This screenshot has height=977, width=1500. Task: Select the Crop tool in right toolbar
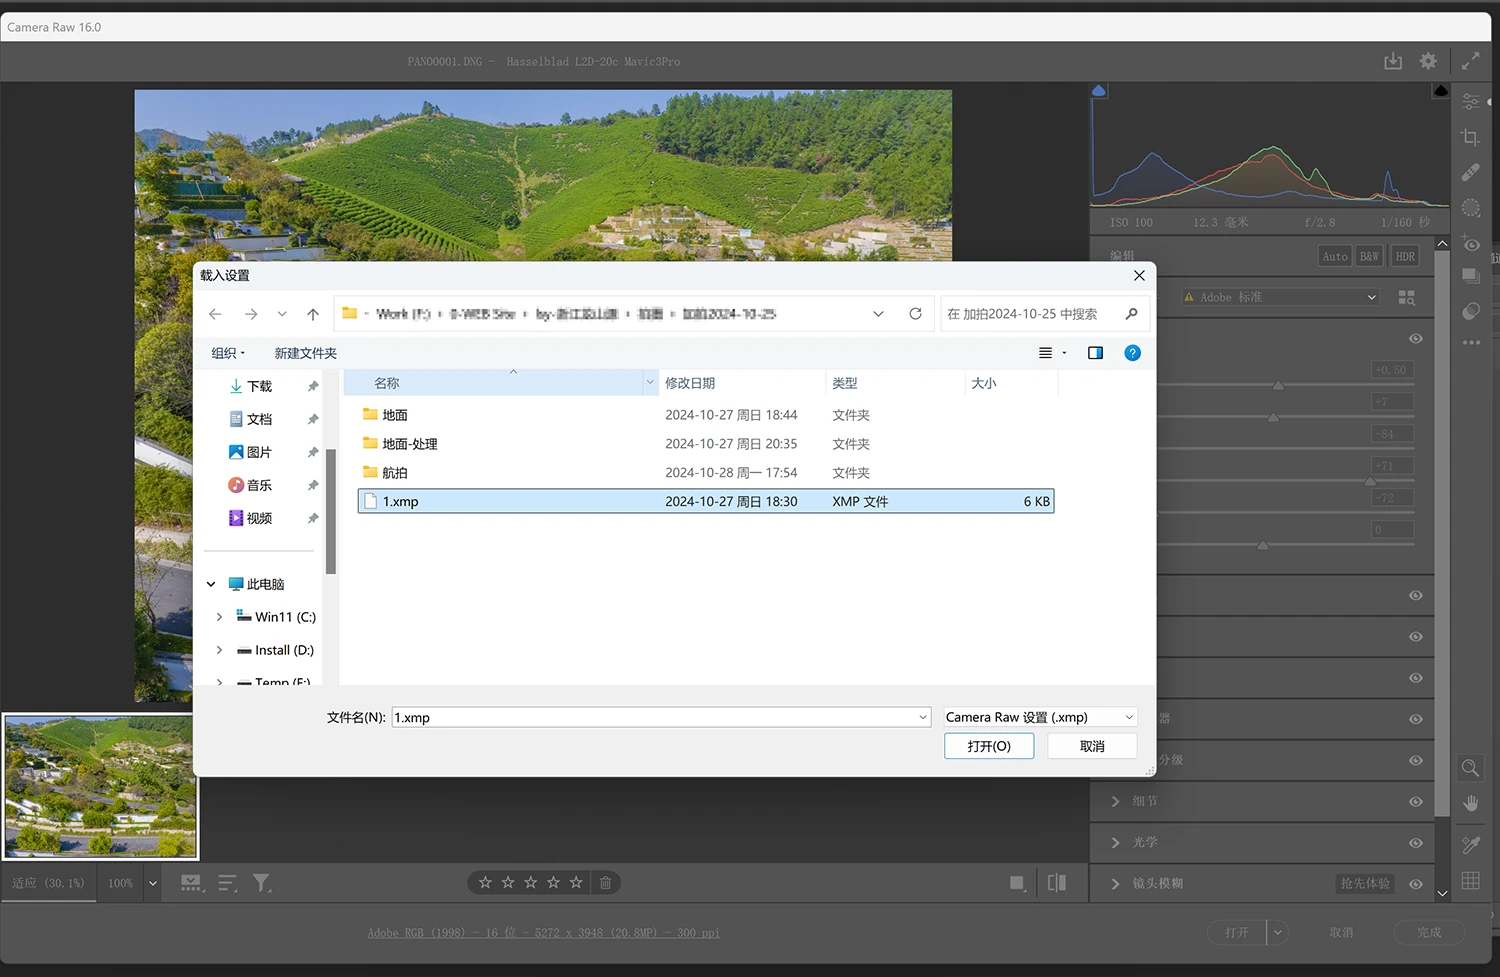[x=1470, y=137]
